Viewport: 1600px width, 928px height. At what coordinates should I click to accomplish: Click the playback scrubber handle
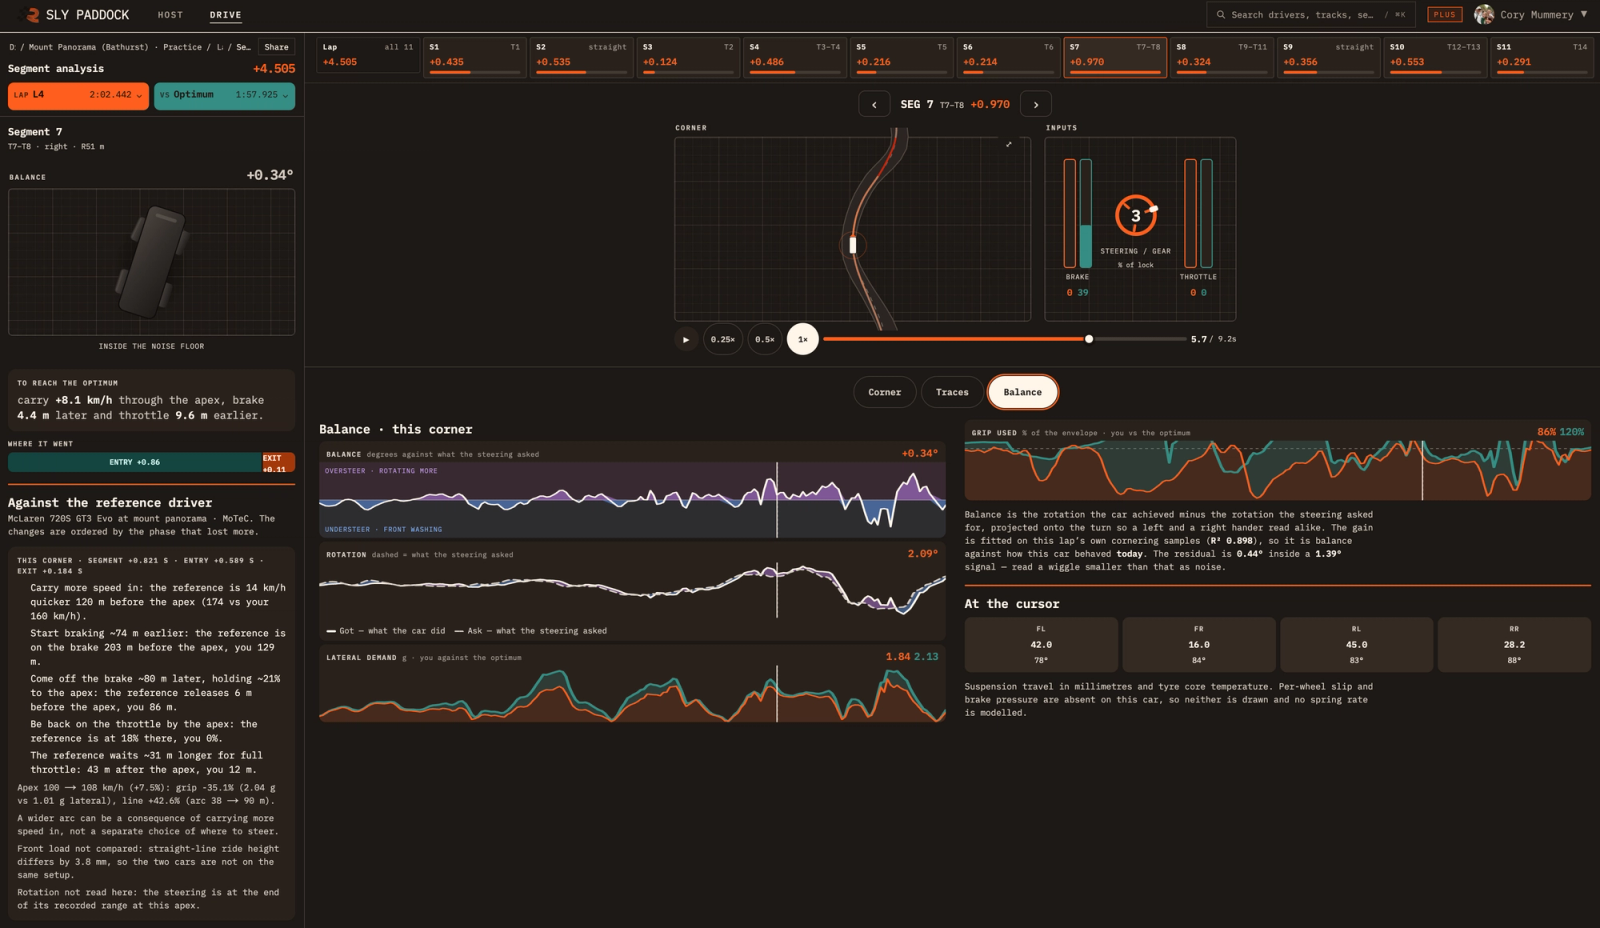tap(1089, 339)
